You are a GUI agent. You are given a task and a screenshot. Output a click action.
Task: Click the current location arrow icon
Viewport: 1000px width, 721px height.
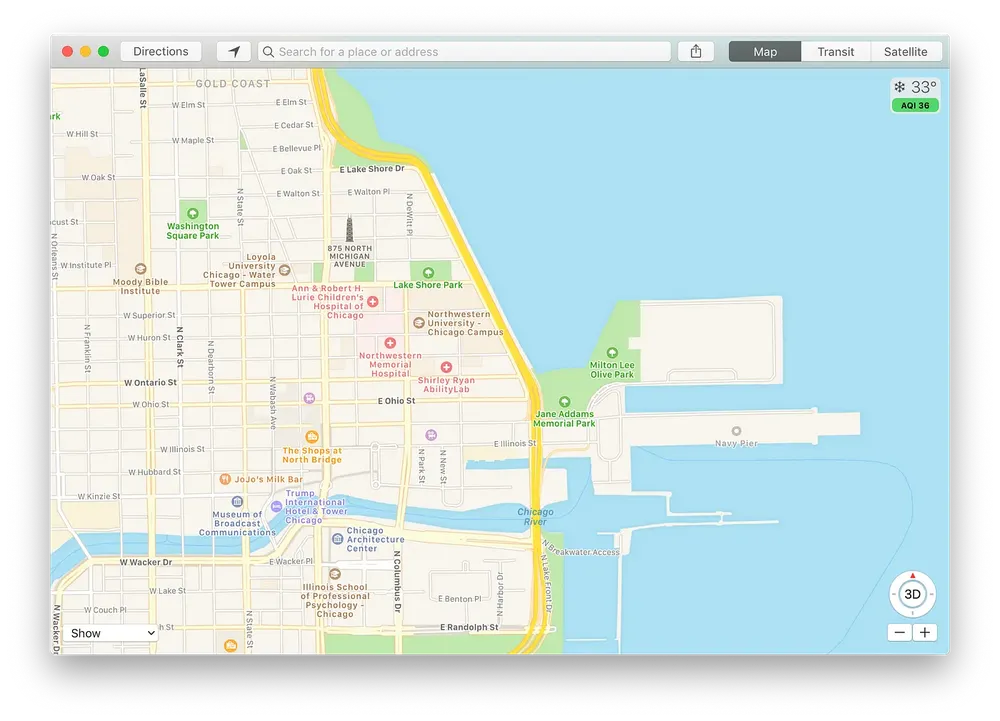coord(234,51)
